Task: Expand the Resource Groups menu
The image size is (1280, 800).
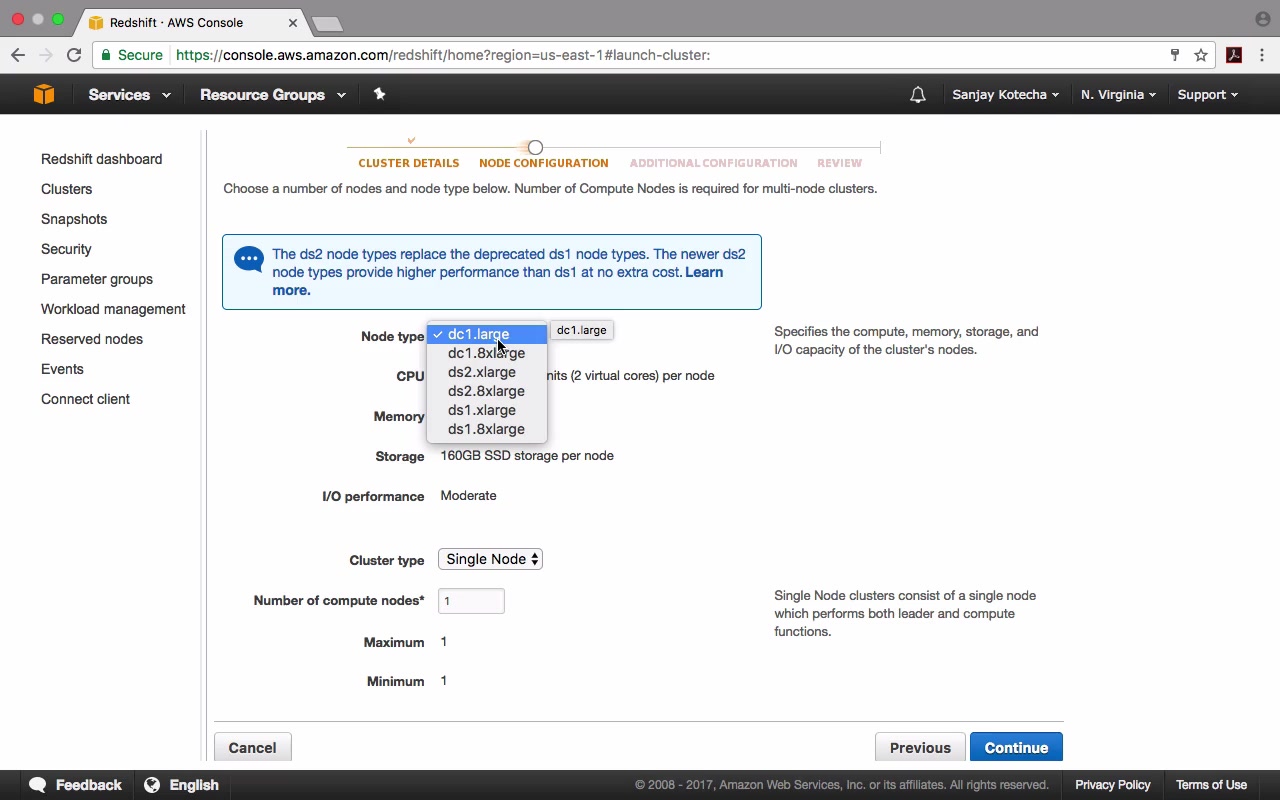Action: 273,95
